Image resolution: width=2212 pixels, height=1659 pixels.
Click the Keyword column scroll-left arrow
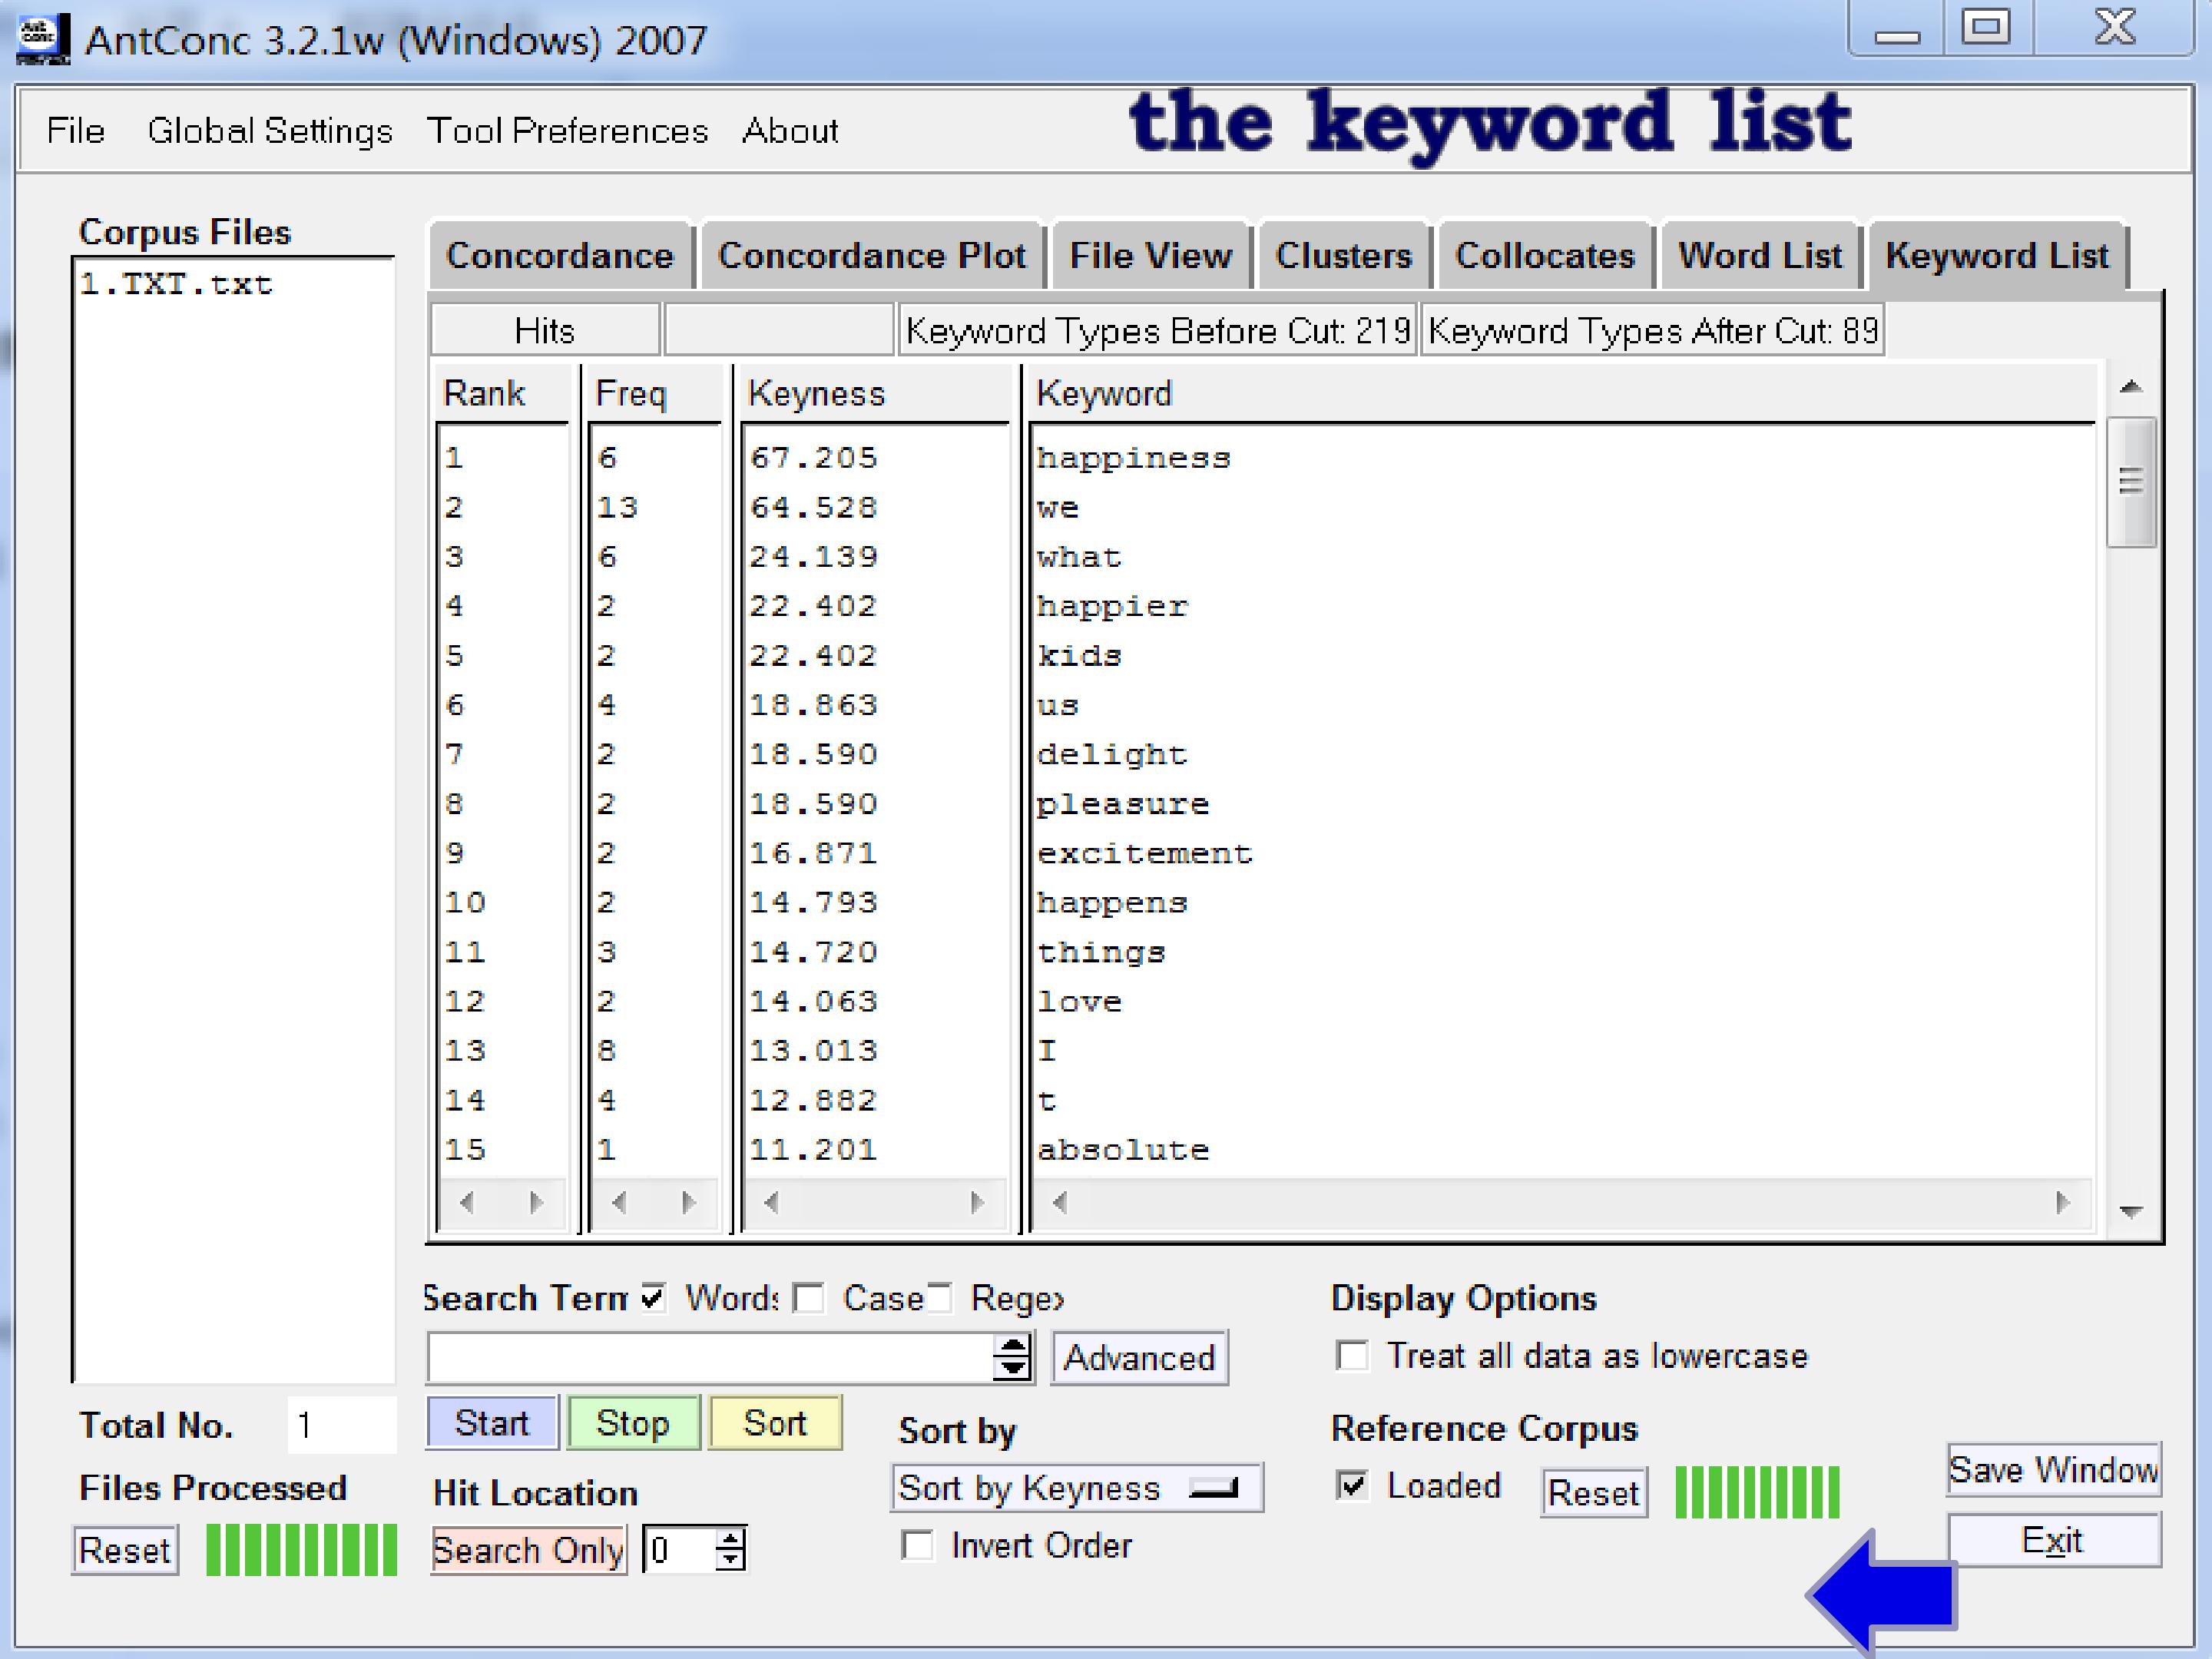pyautogui.click(x=1060, y=1202)
